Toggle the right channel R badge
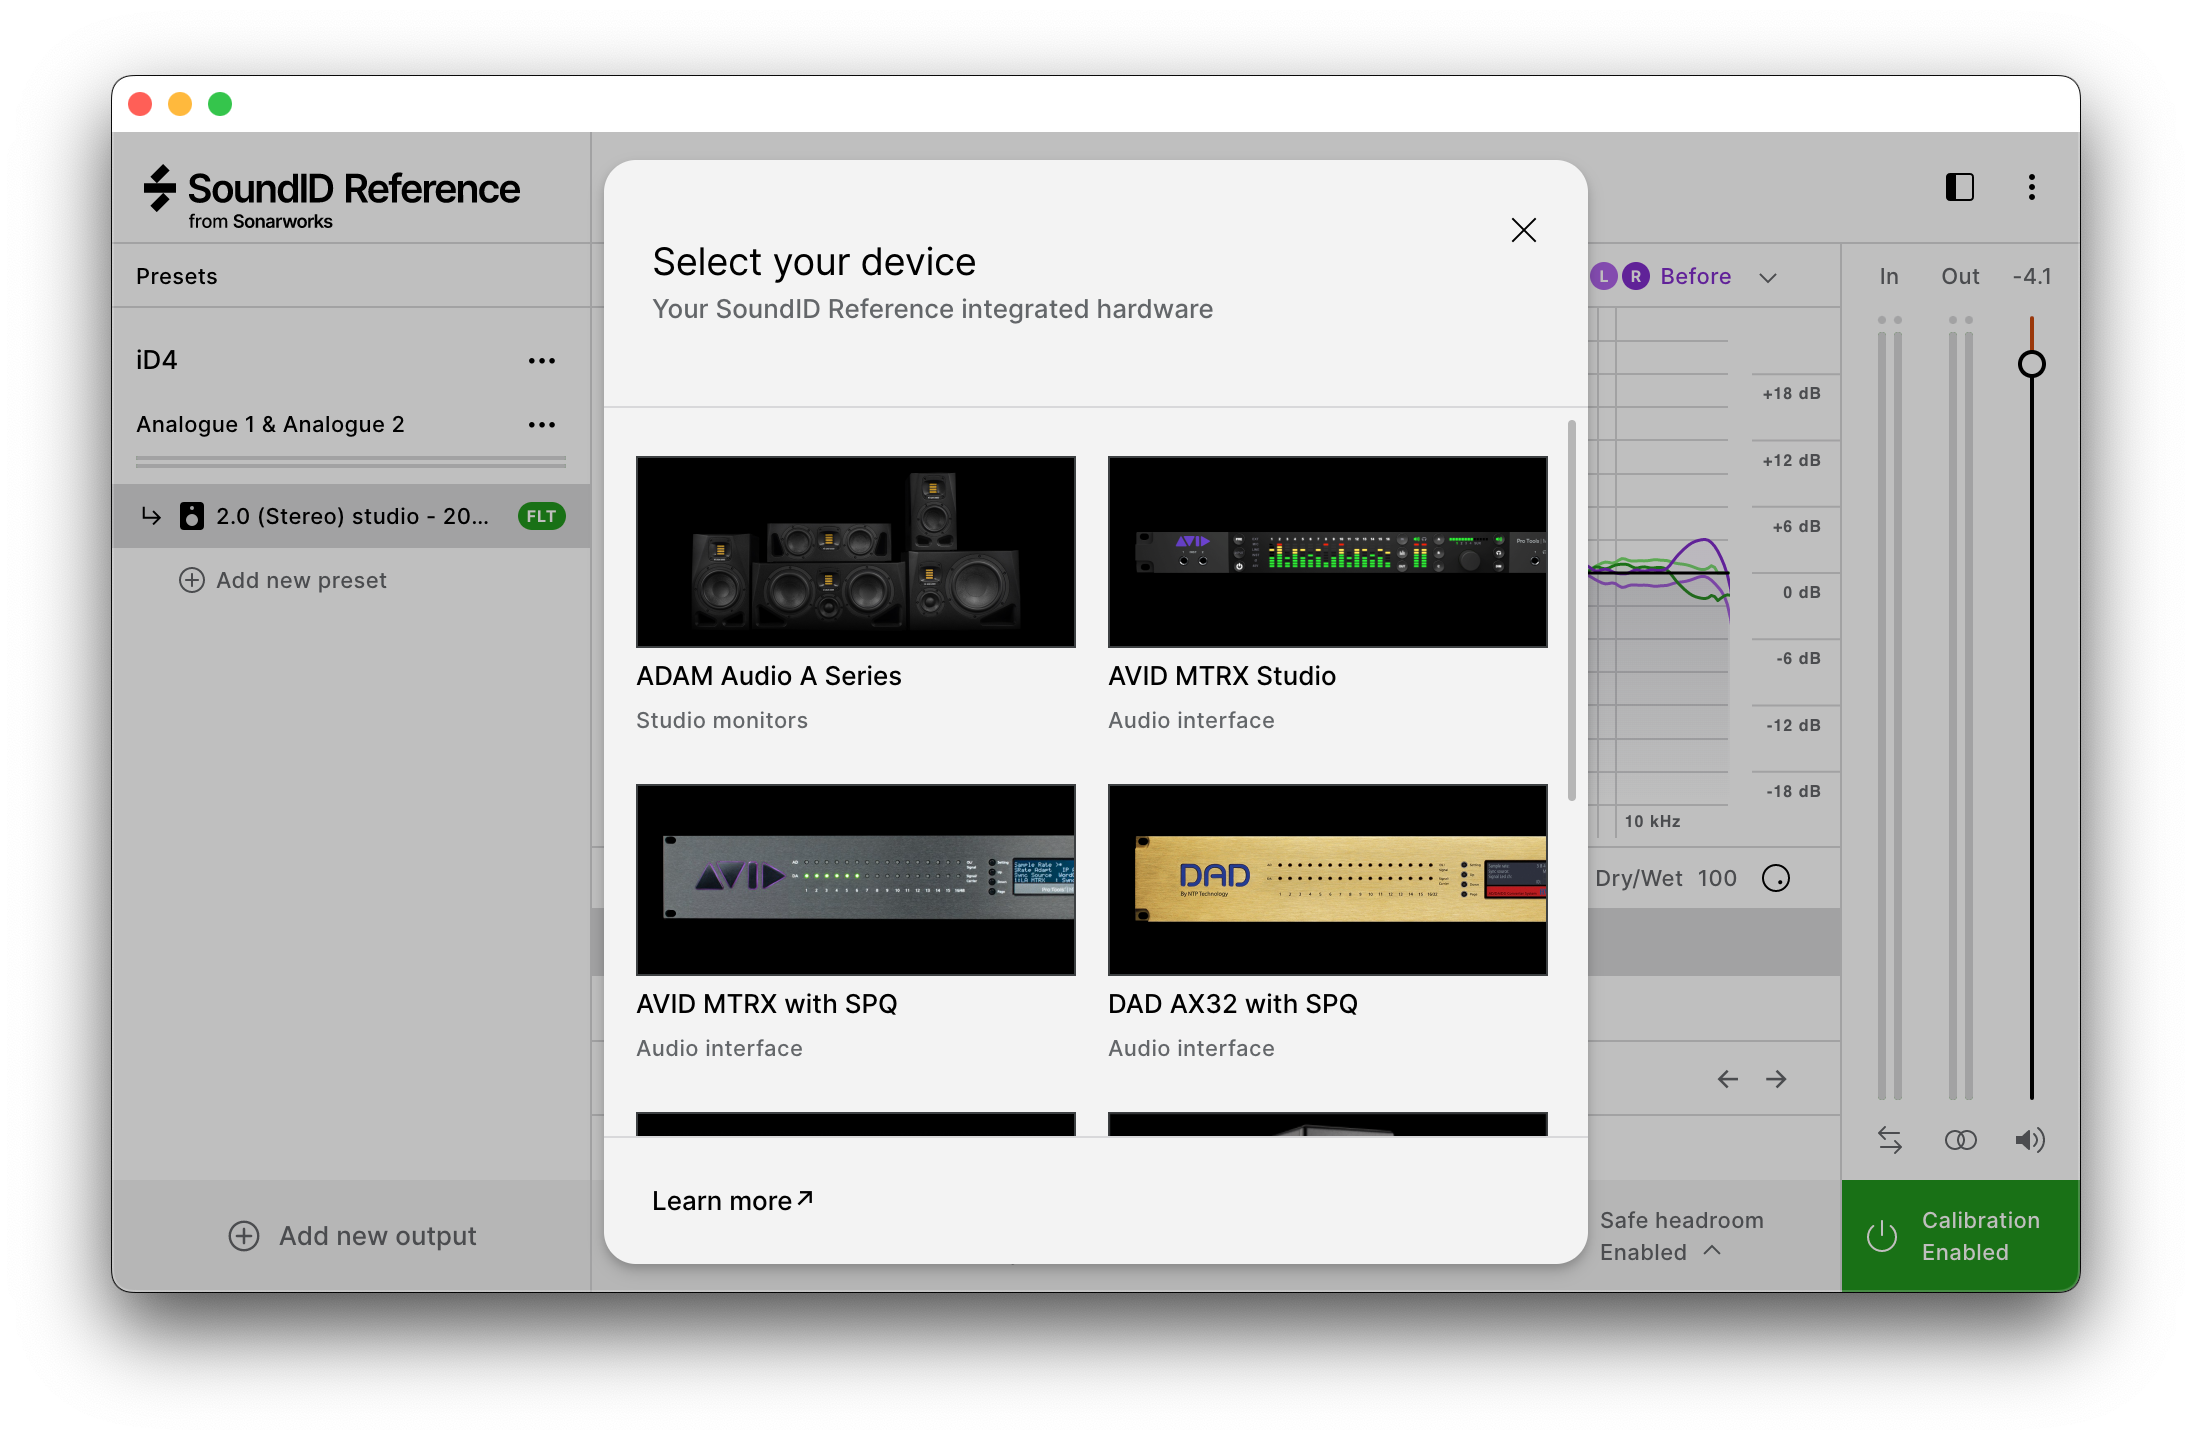The height and width of the screenshot is (1440, 2192). 1635,276
